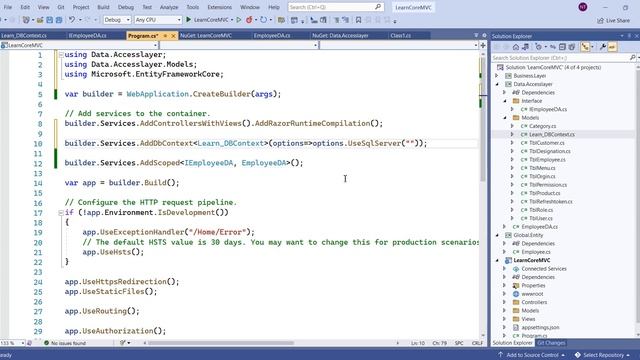This screenshot has width=640, height=360.
Task: Select the Controllers folder in LearnCoreMVC
Action: [534, 302]
